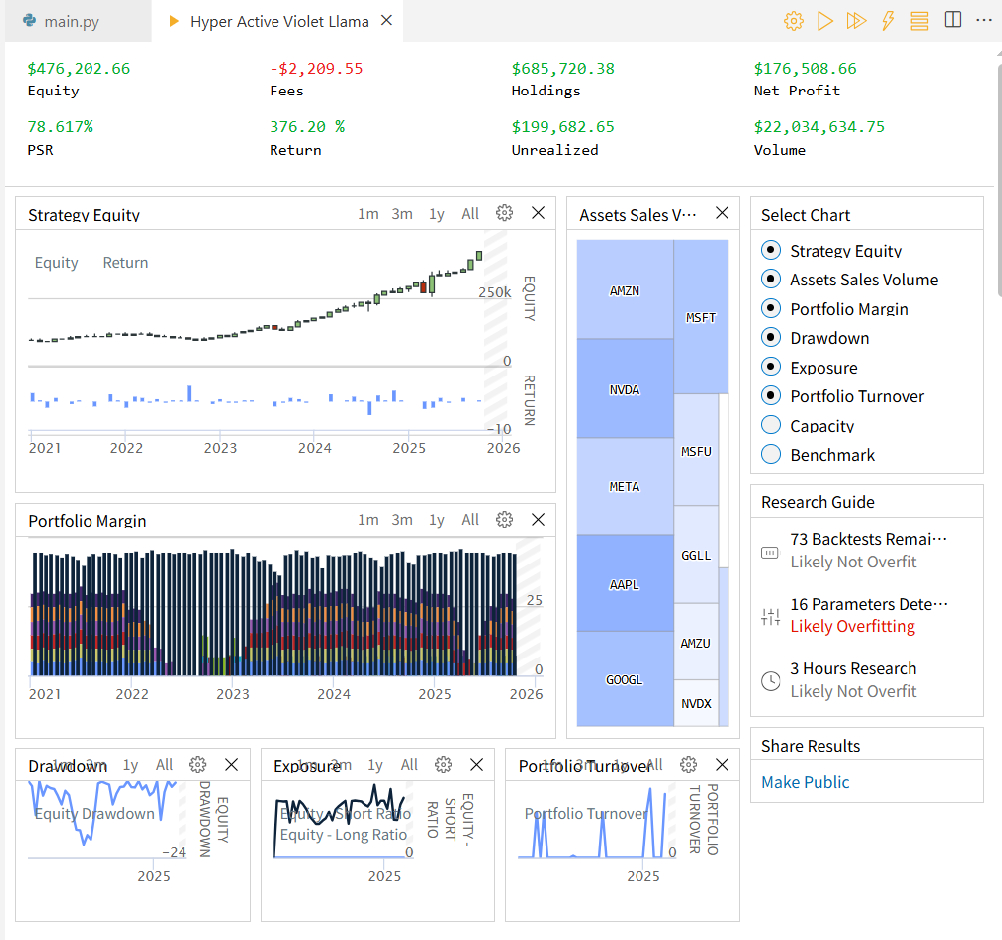Click the lightning bolt icon in toolbar
The height and width of the screenshot is (940, 1002).
coord(888,21)
